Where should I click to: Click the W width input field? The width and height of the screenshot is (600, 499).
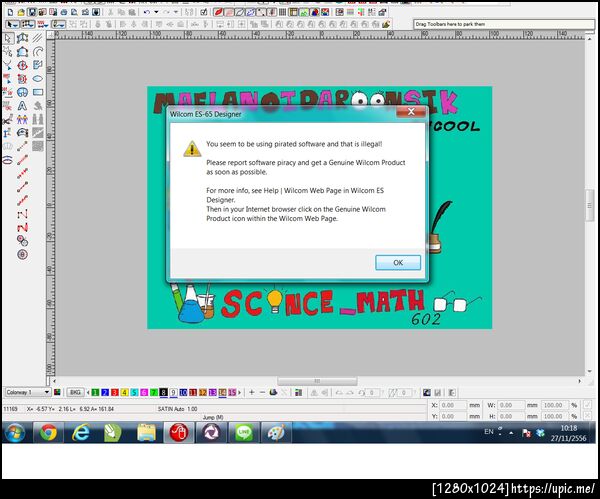tap(511, 405)
